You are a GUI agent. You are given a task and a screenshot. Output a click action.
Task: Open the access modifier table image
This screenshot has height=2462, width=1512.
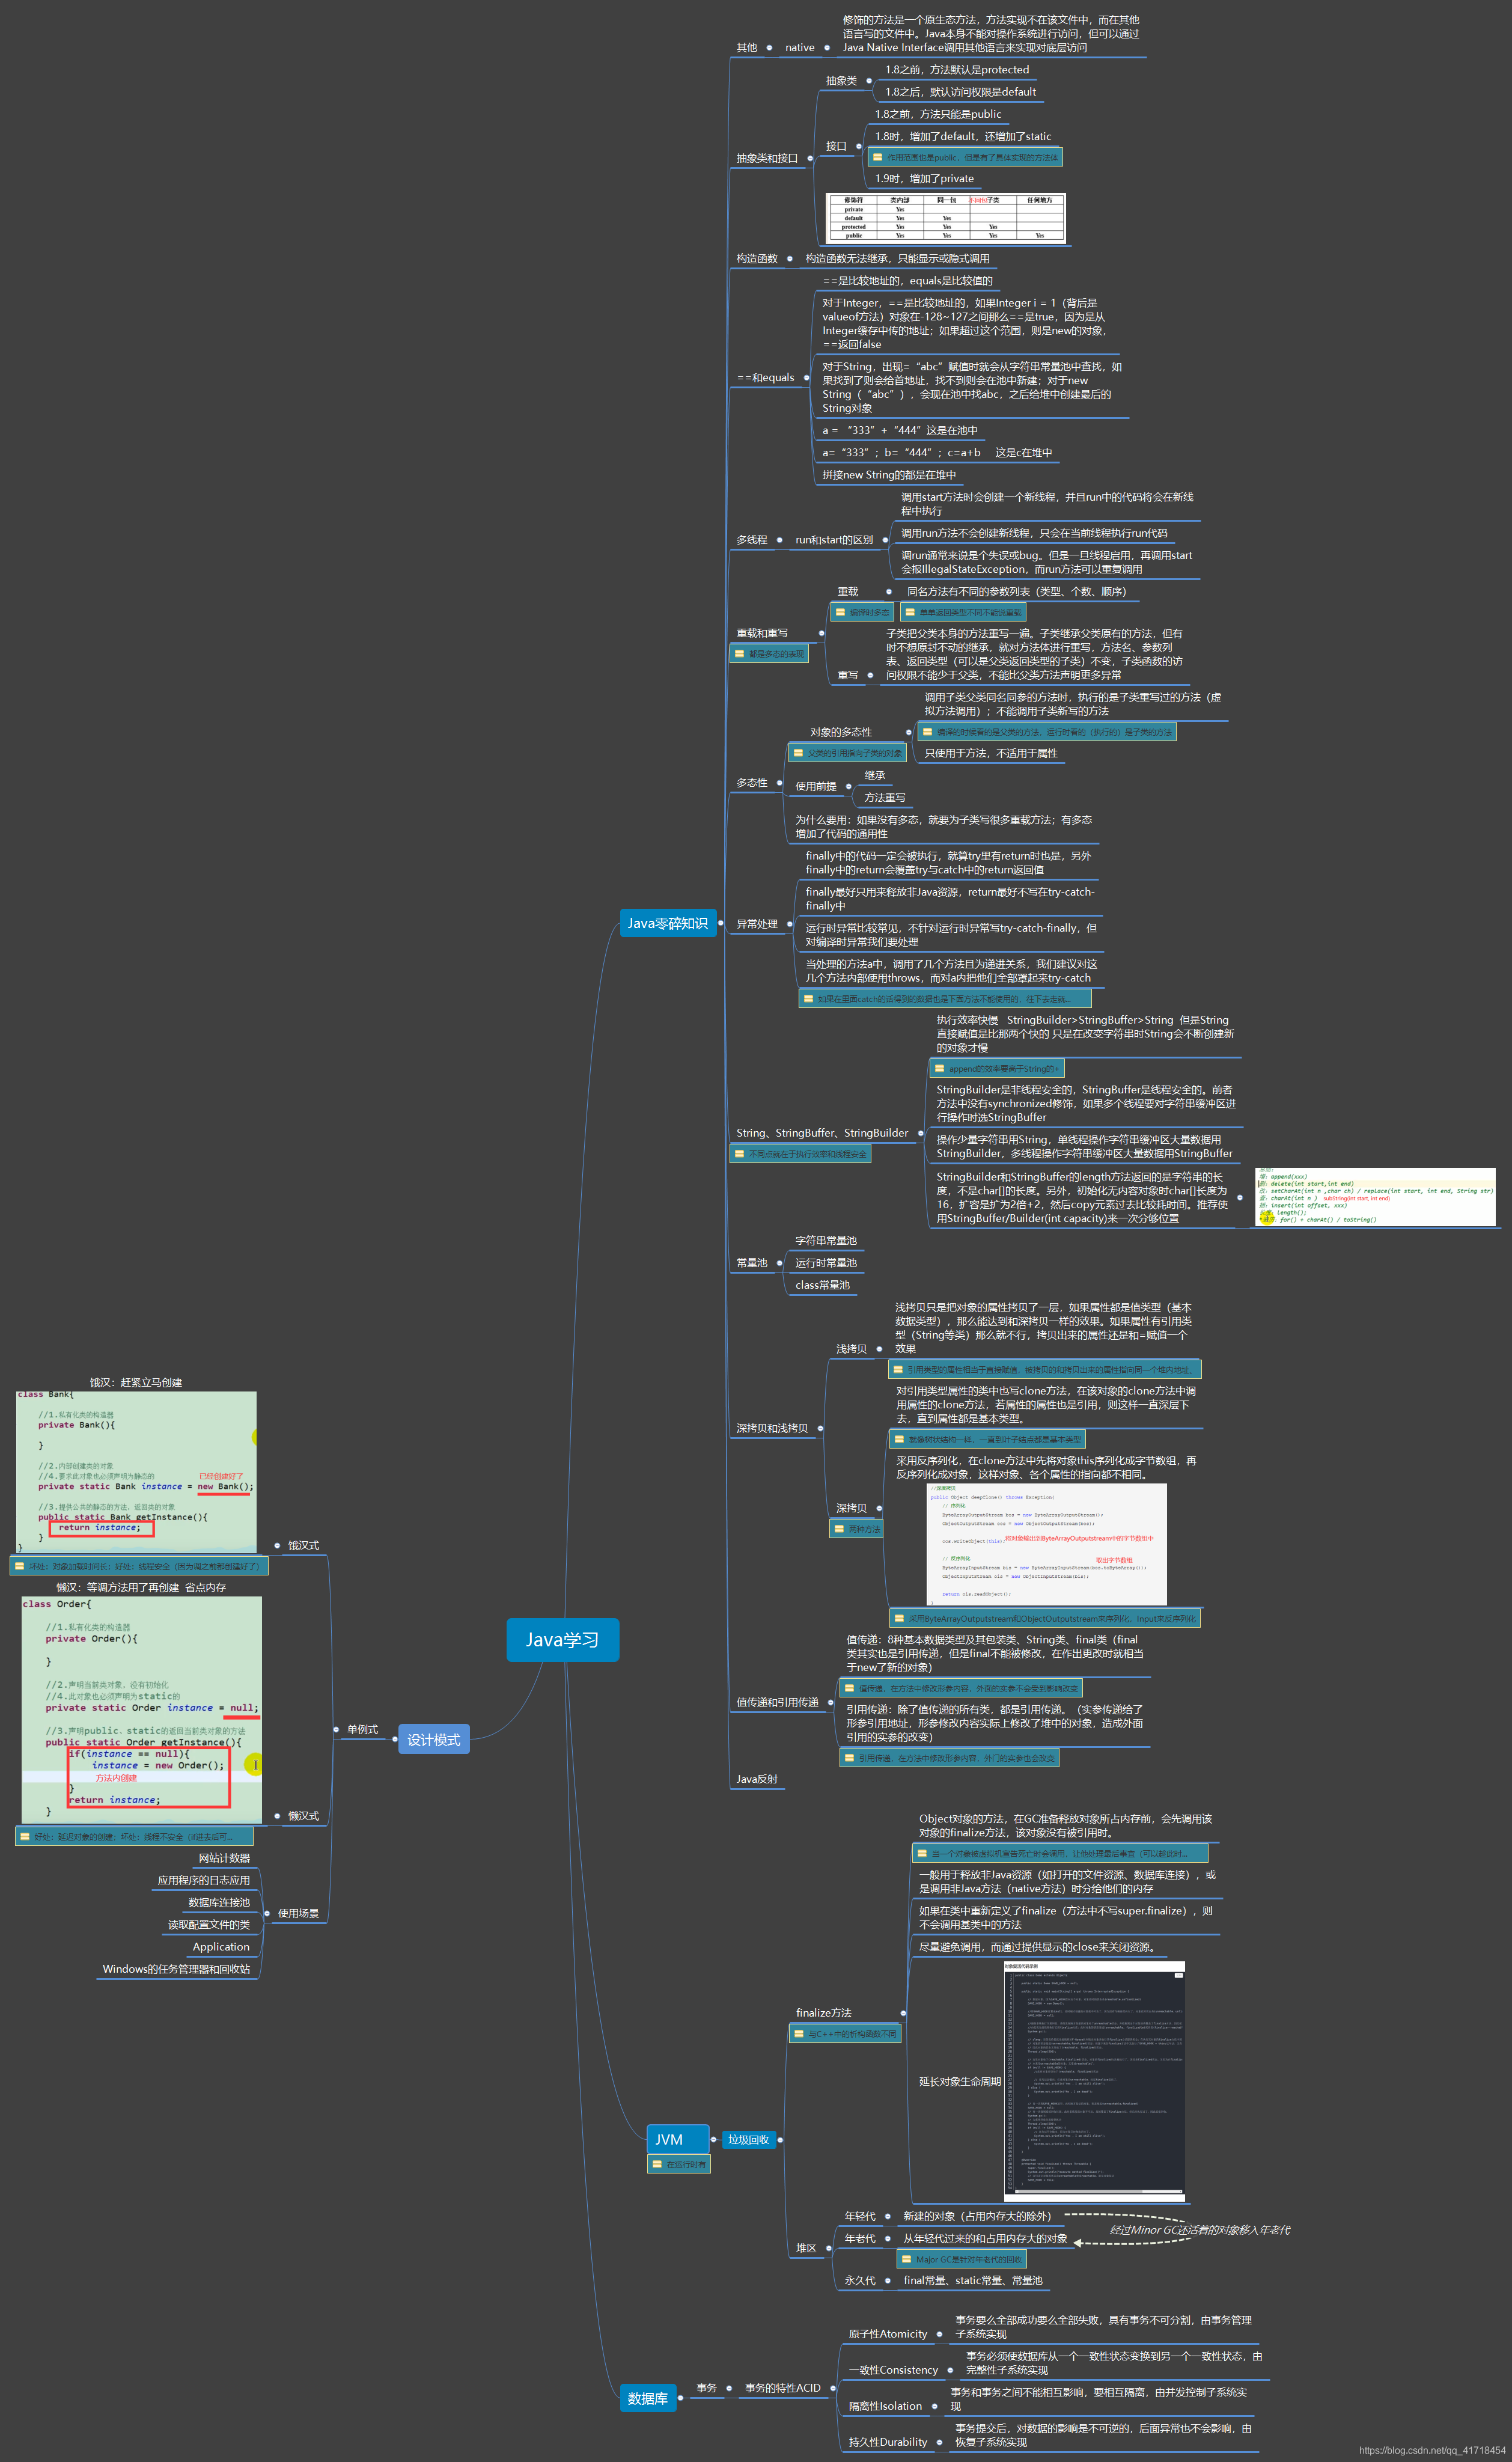click(x=946, y=218)
